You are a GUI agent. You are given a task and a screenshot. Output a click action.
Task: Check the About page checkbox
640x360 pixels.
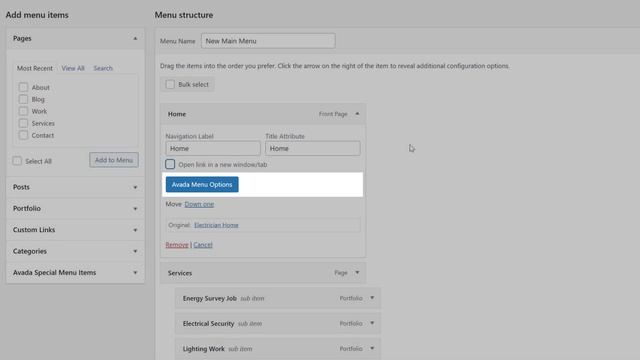pyautogui.click(x=23, y=87)
